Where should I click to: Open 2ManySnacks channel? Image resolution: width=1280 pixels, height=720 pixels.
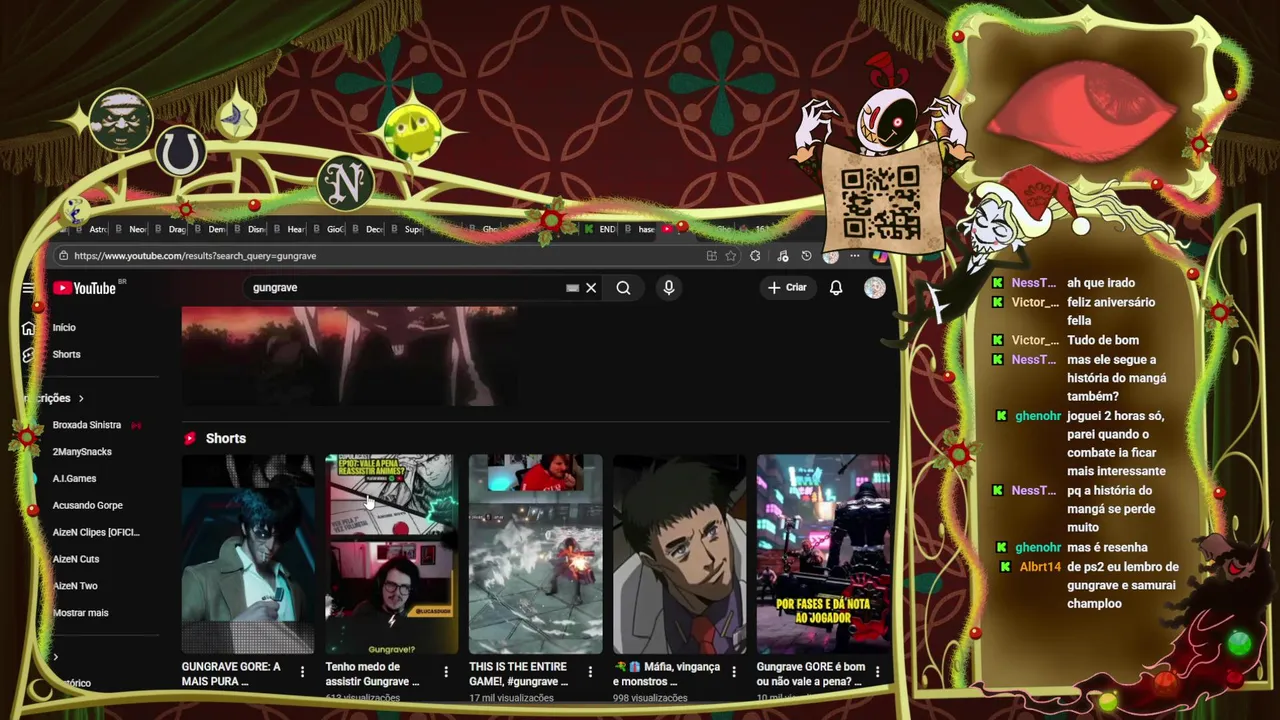(x=82, y=452)
